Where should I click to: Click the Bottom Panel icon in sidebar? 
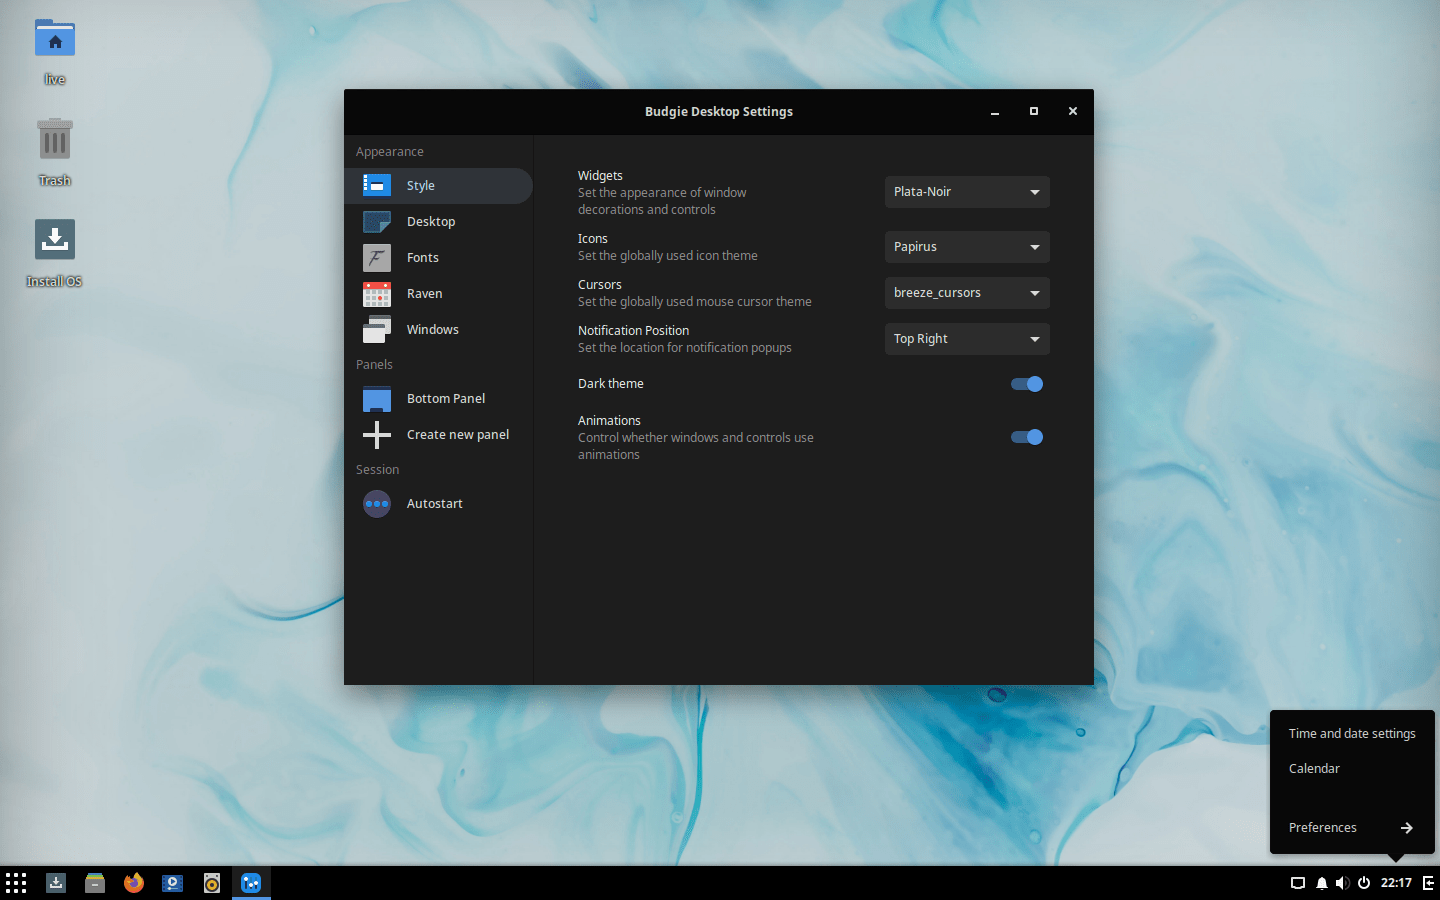[x=377, y=399]
